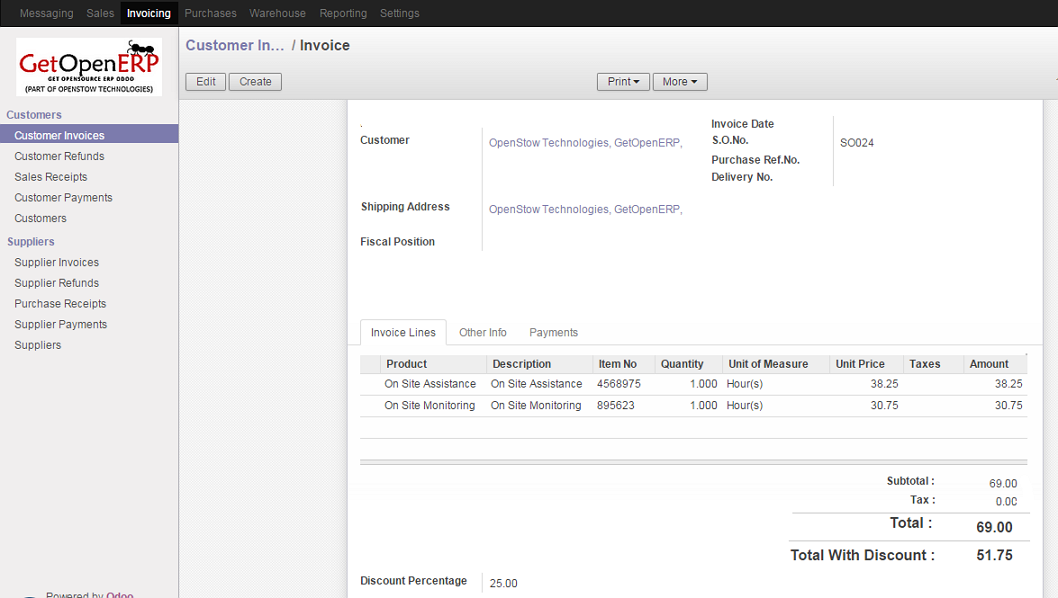Switch to the Other Info tab

tap(482, 333)
